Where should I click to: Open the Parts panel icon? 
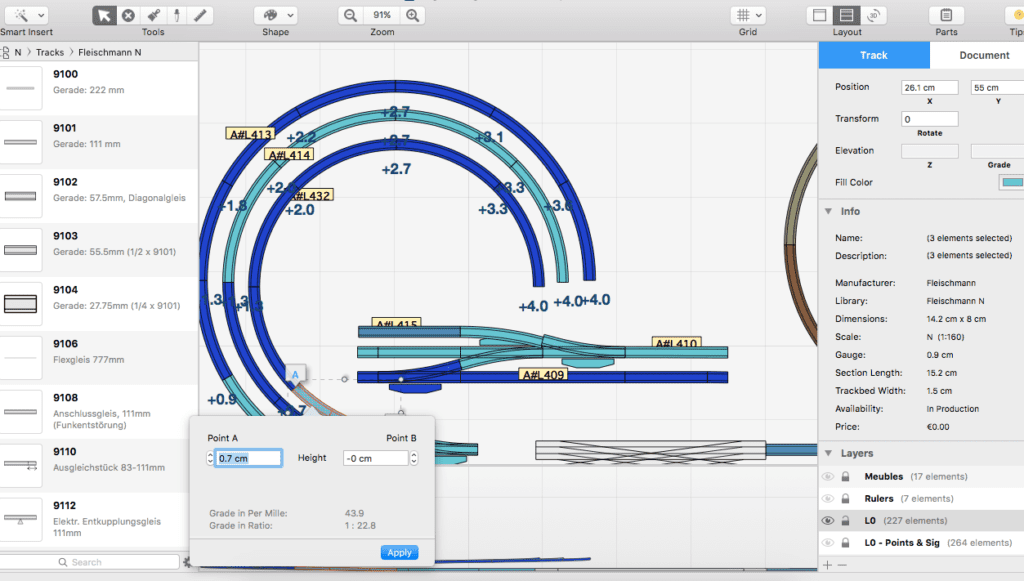click(946, 16)
